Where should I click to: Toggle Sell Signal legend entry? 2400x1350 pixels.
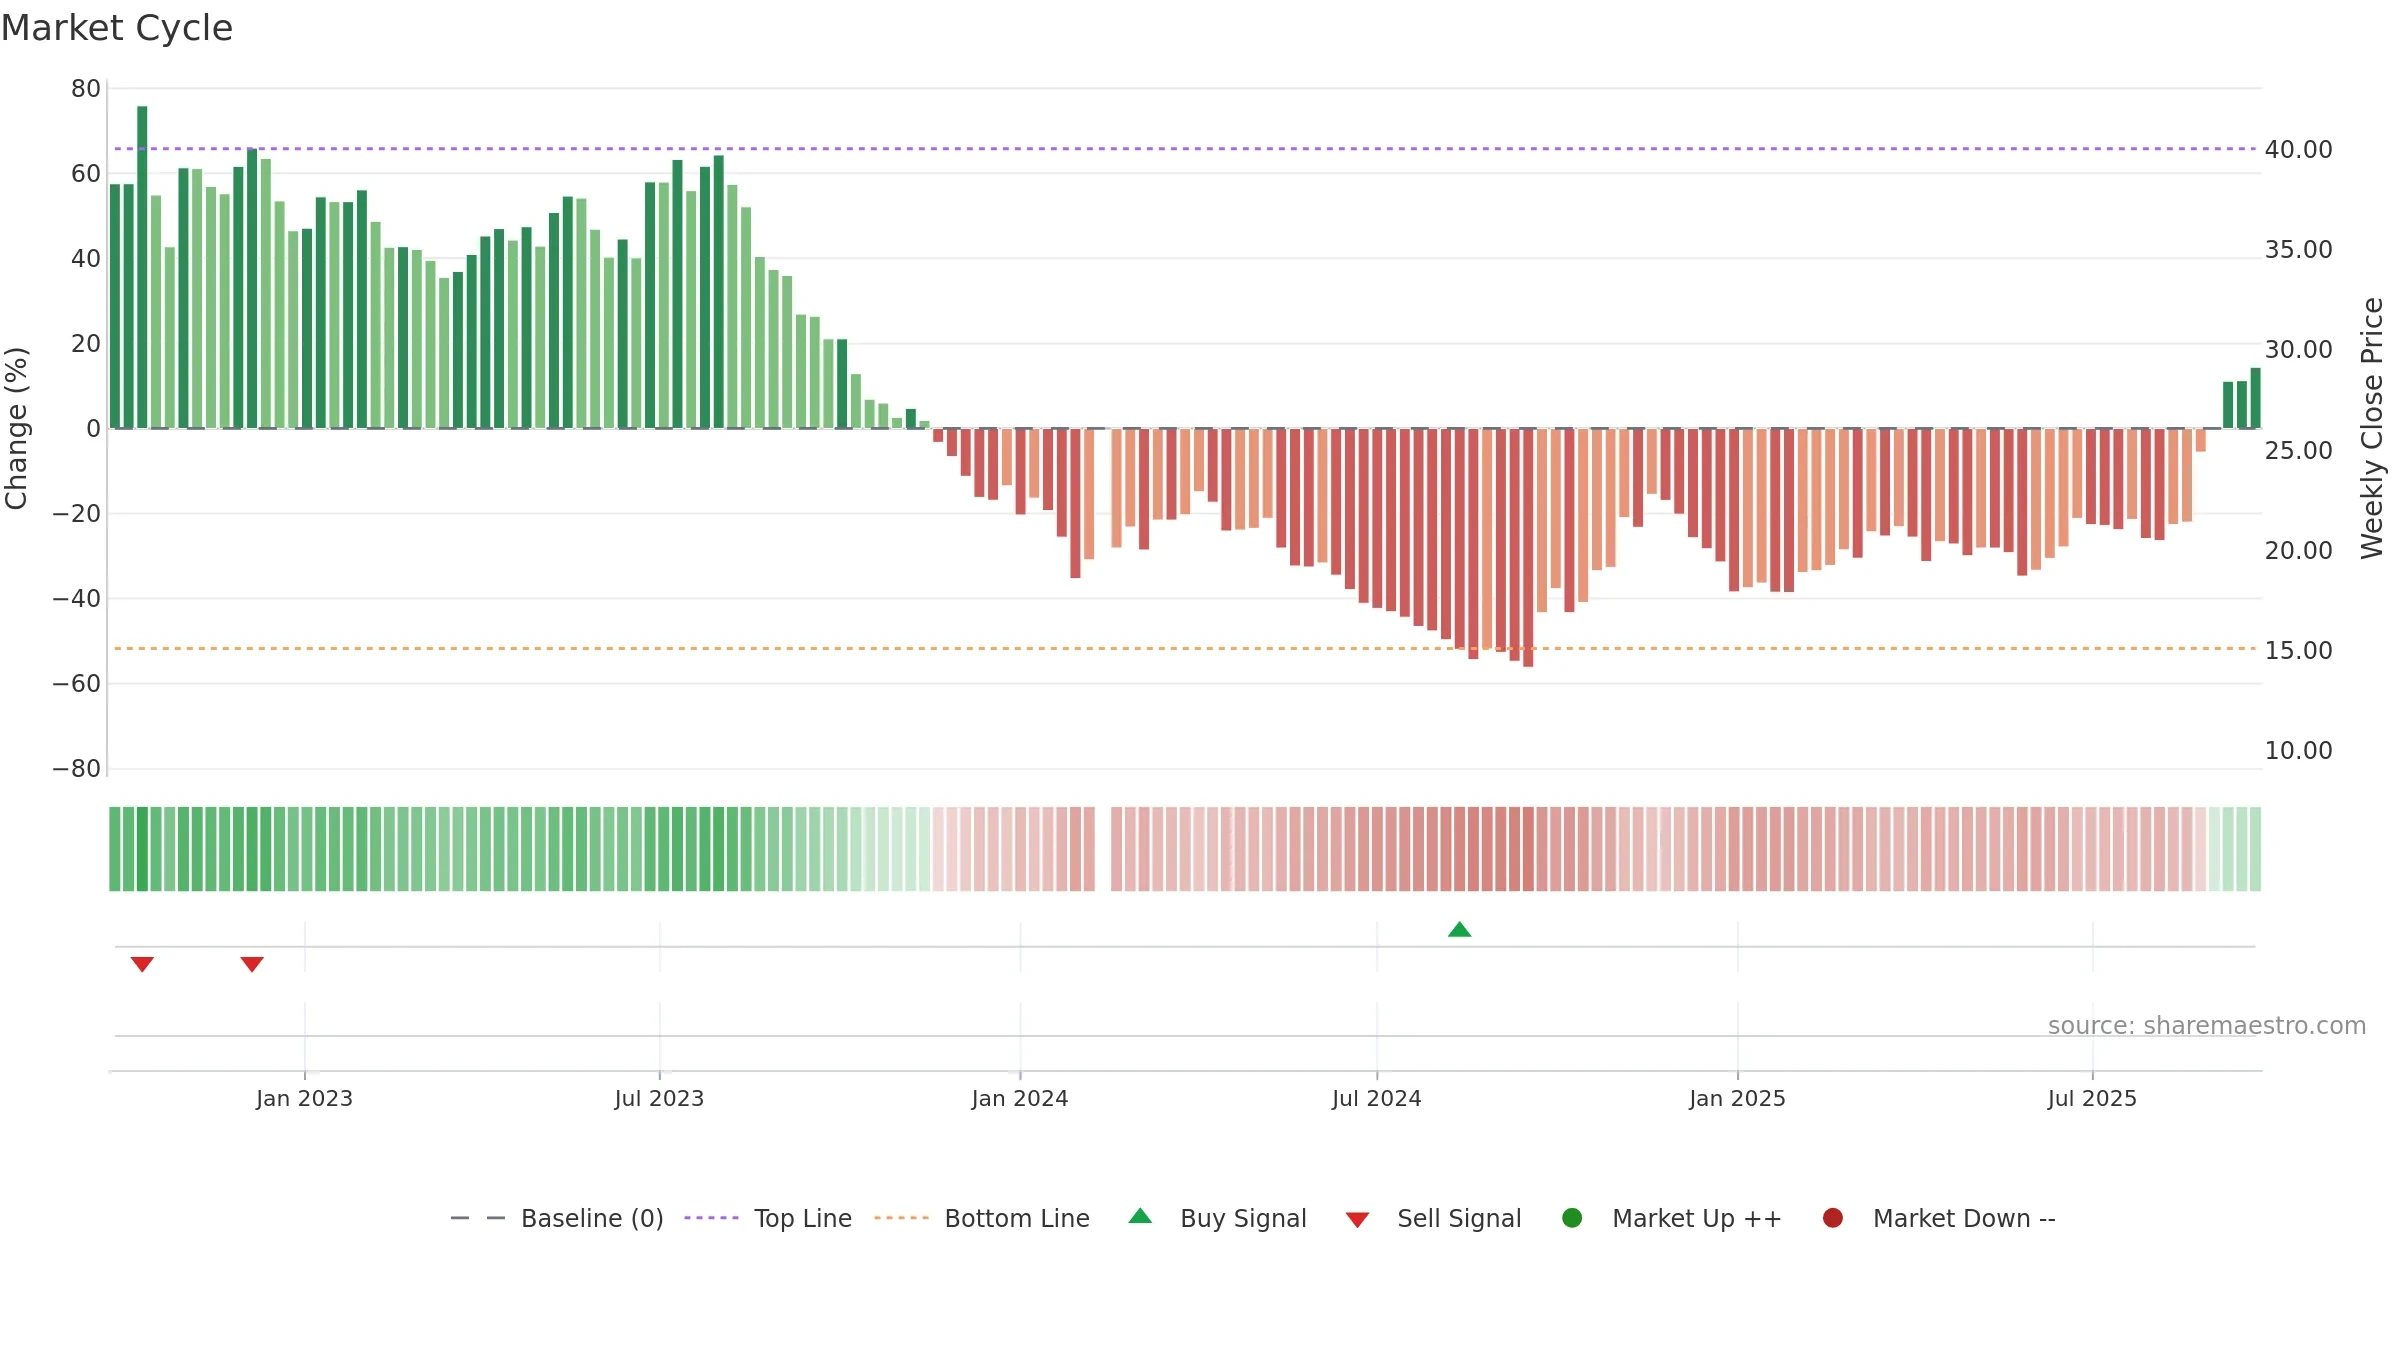point(1433,1218)
